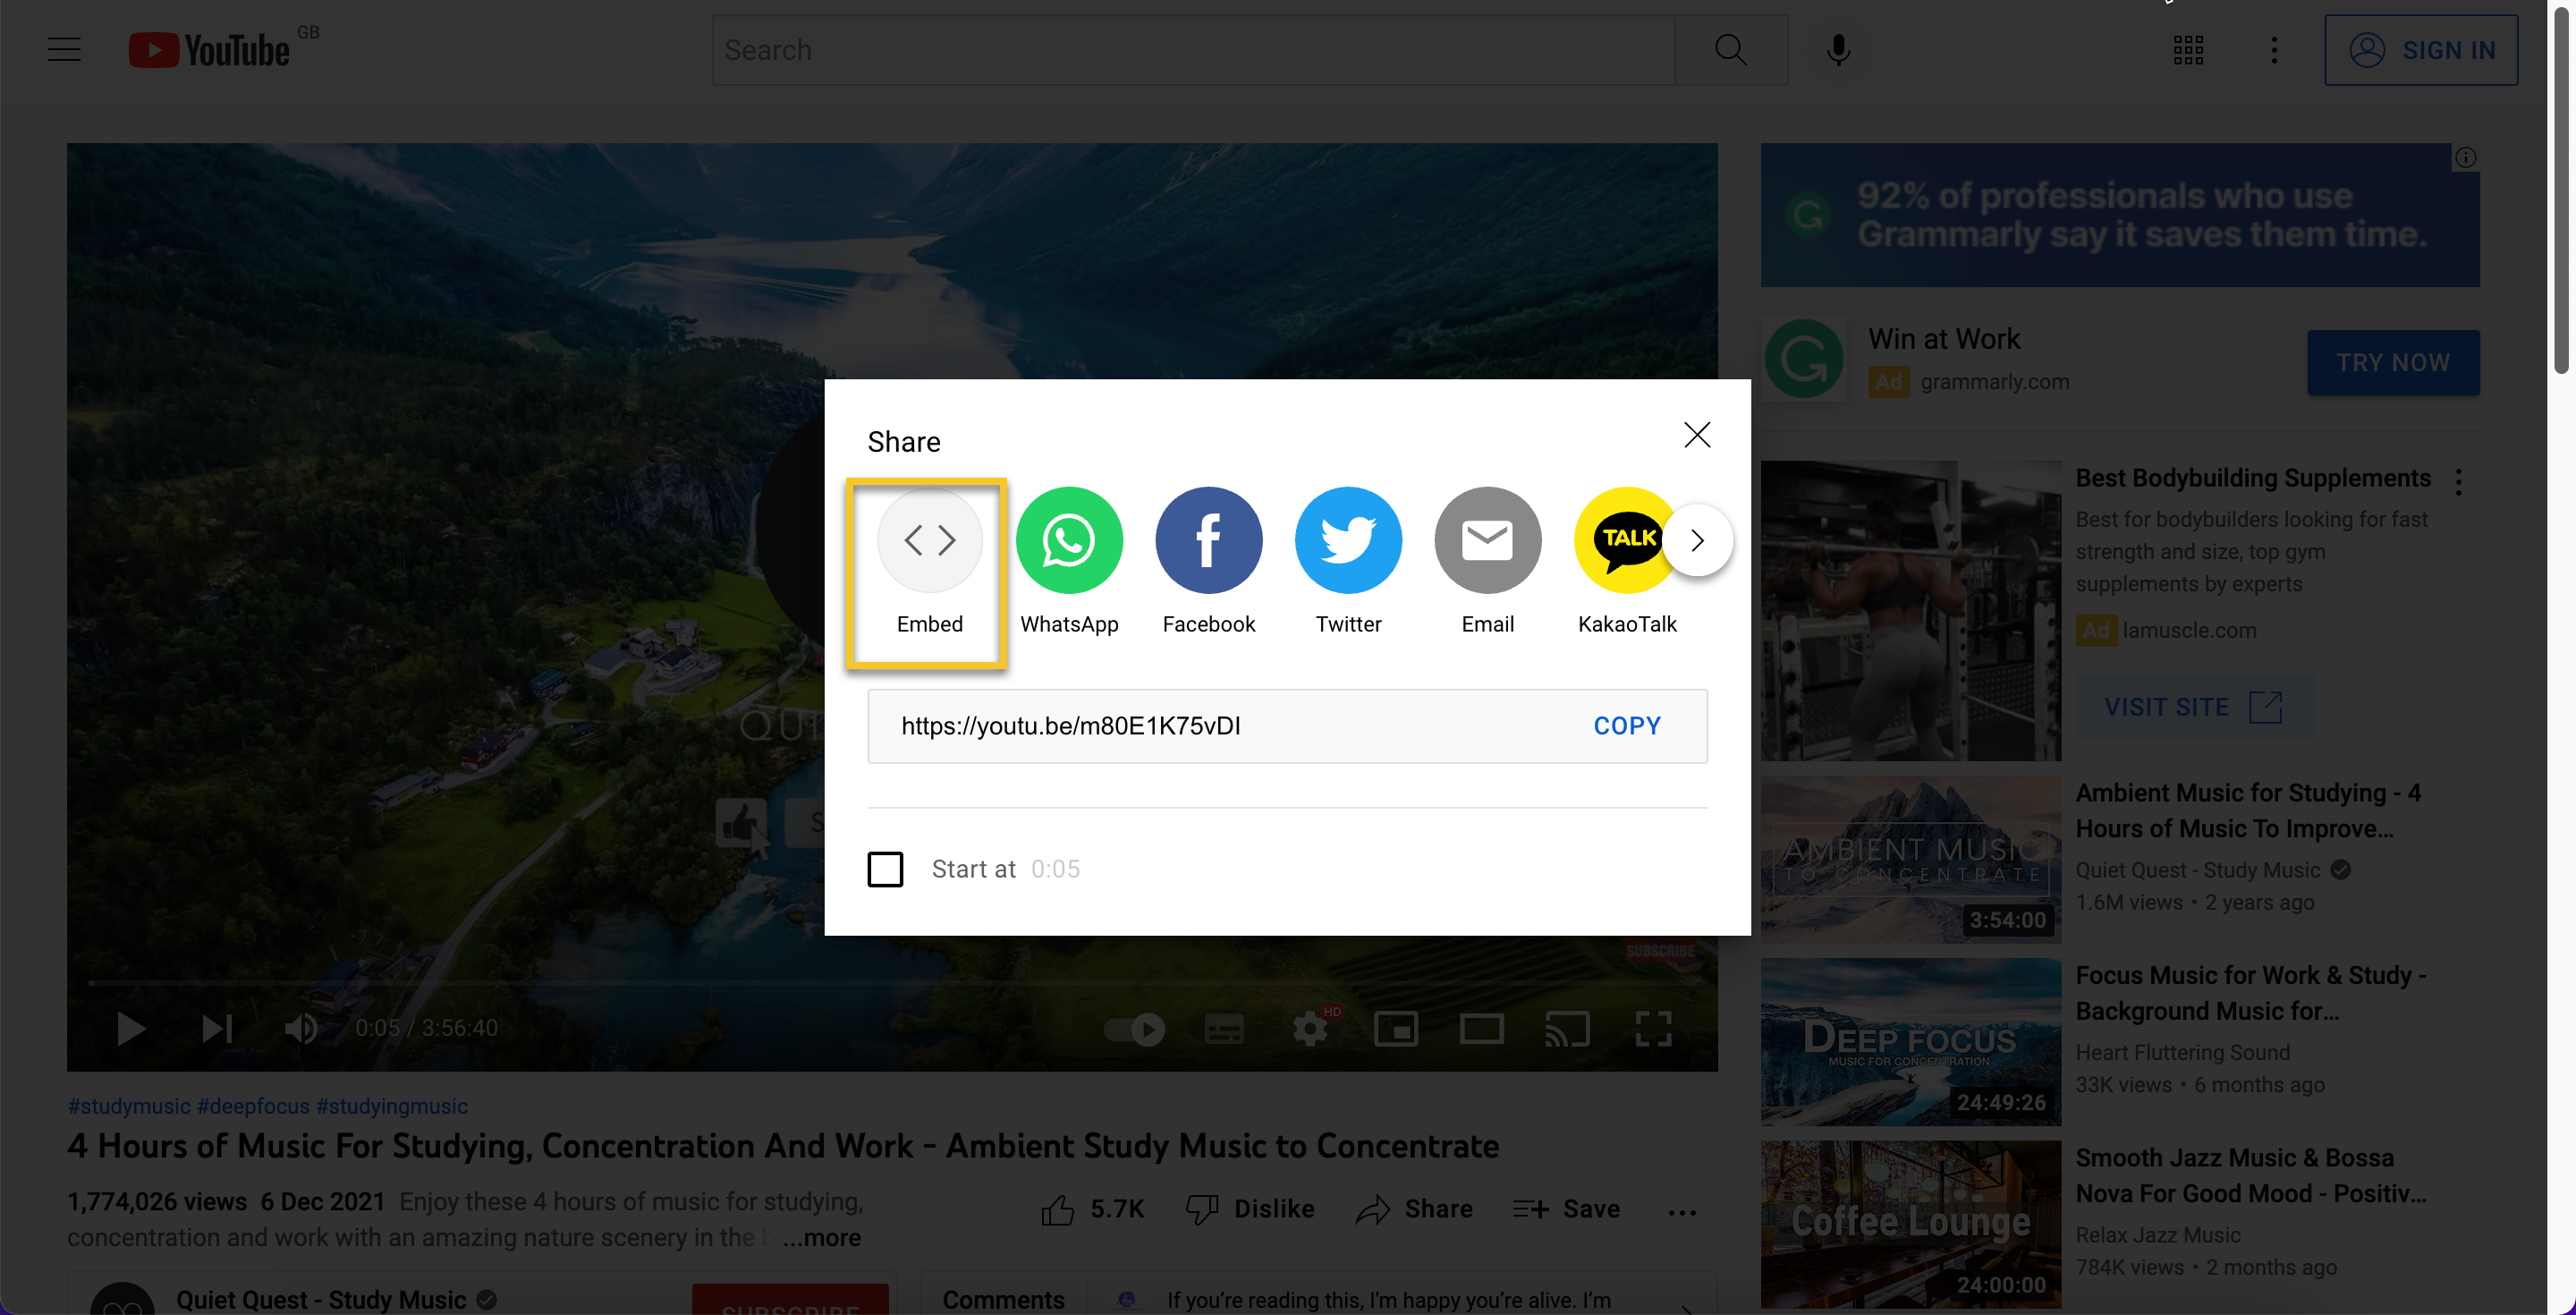
Task: Share the video on Facebook
Action: 1208,564
